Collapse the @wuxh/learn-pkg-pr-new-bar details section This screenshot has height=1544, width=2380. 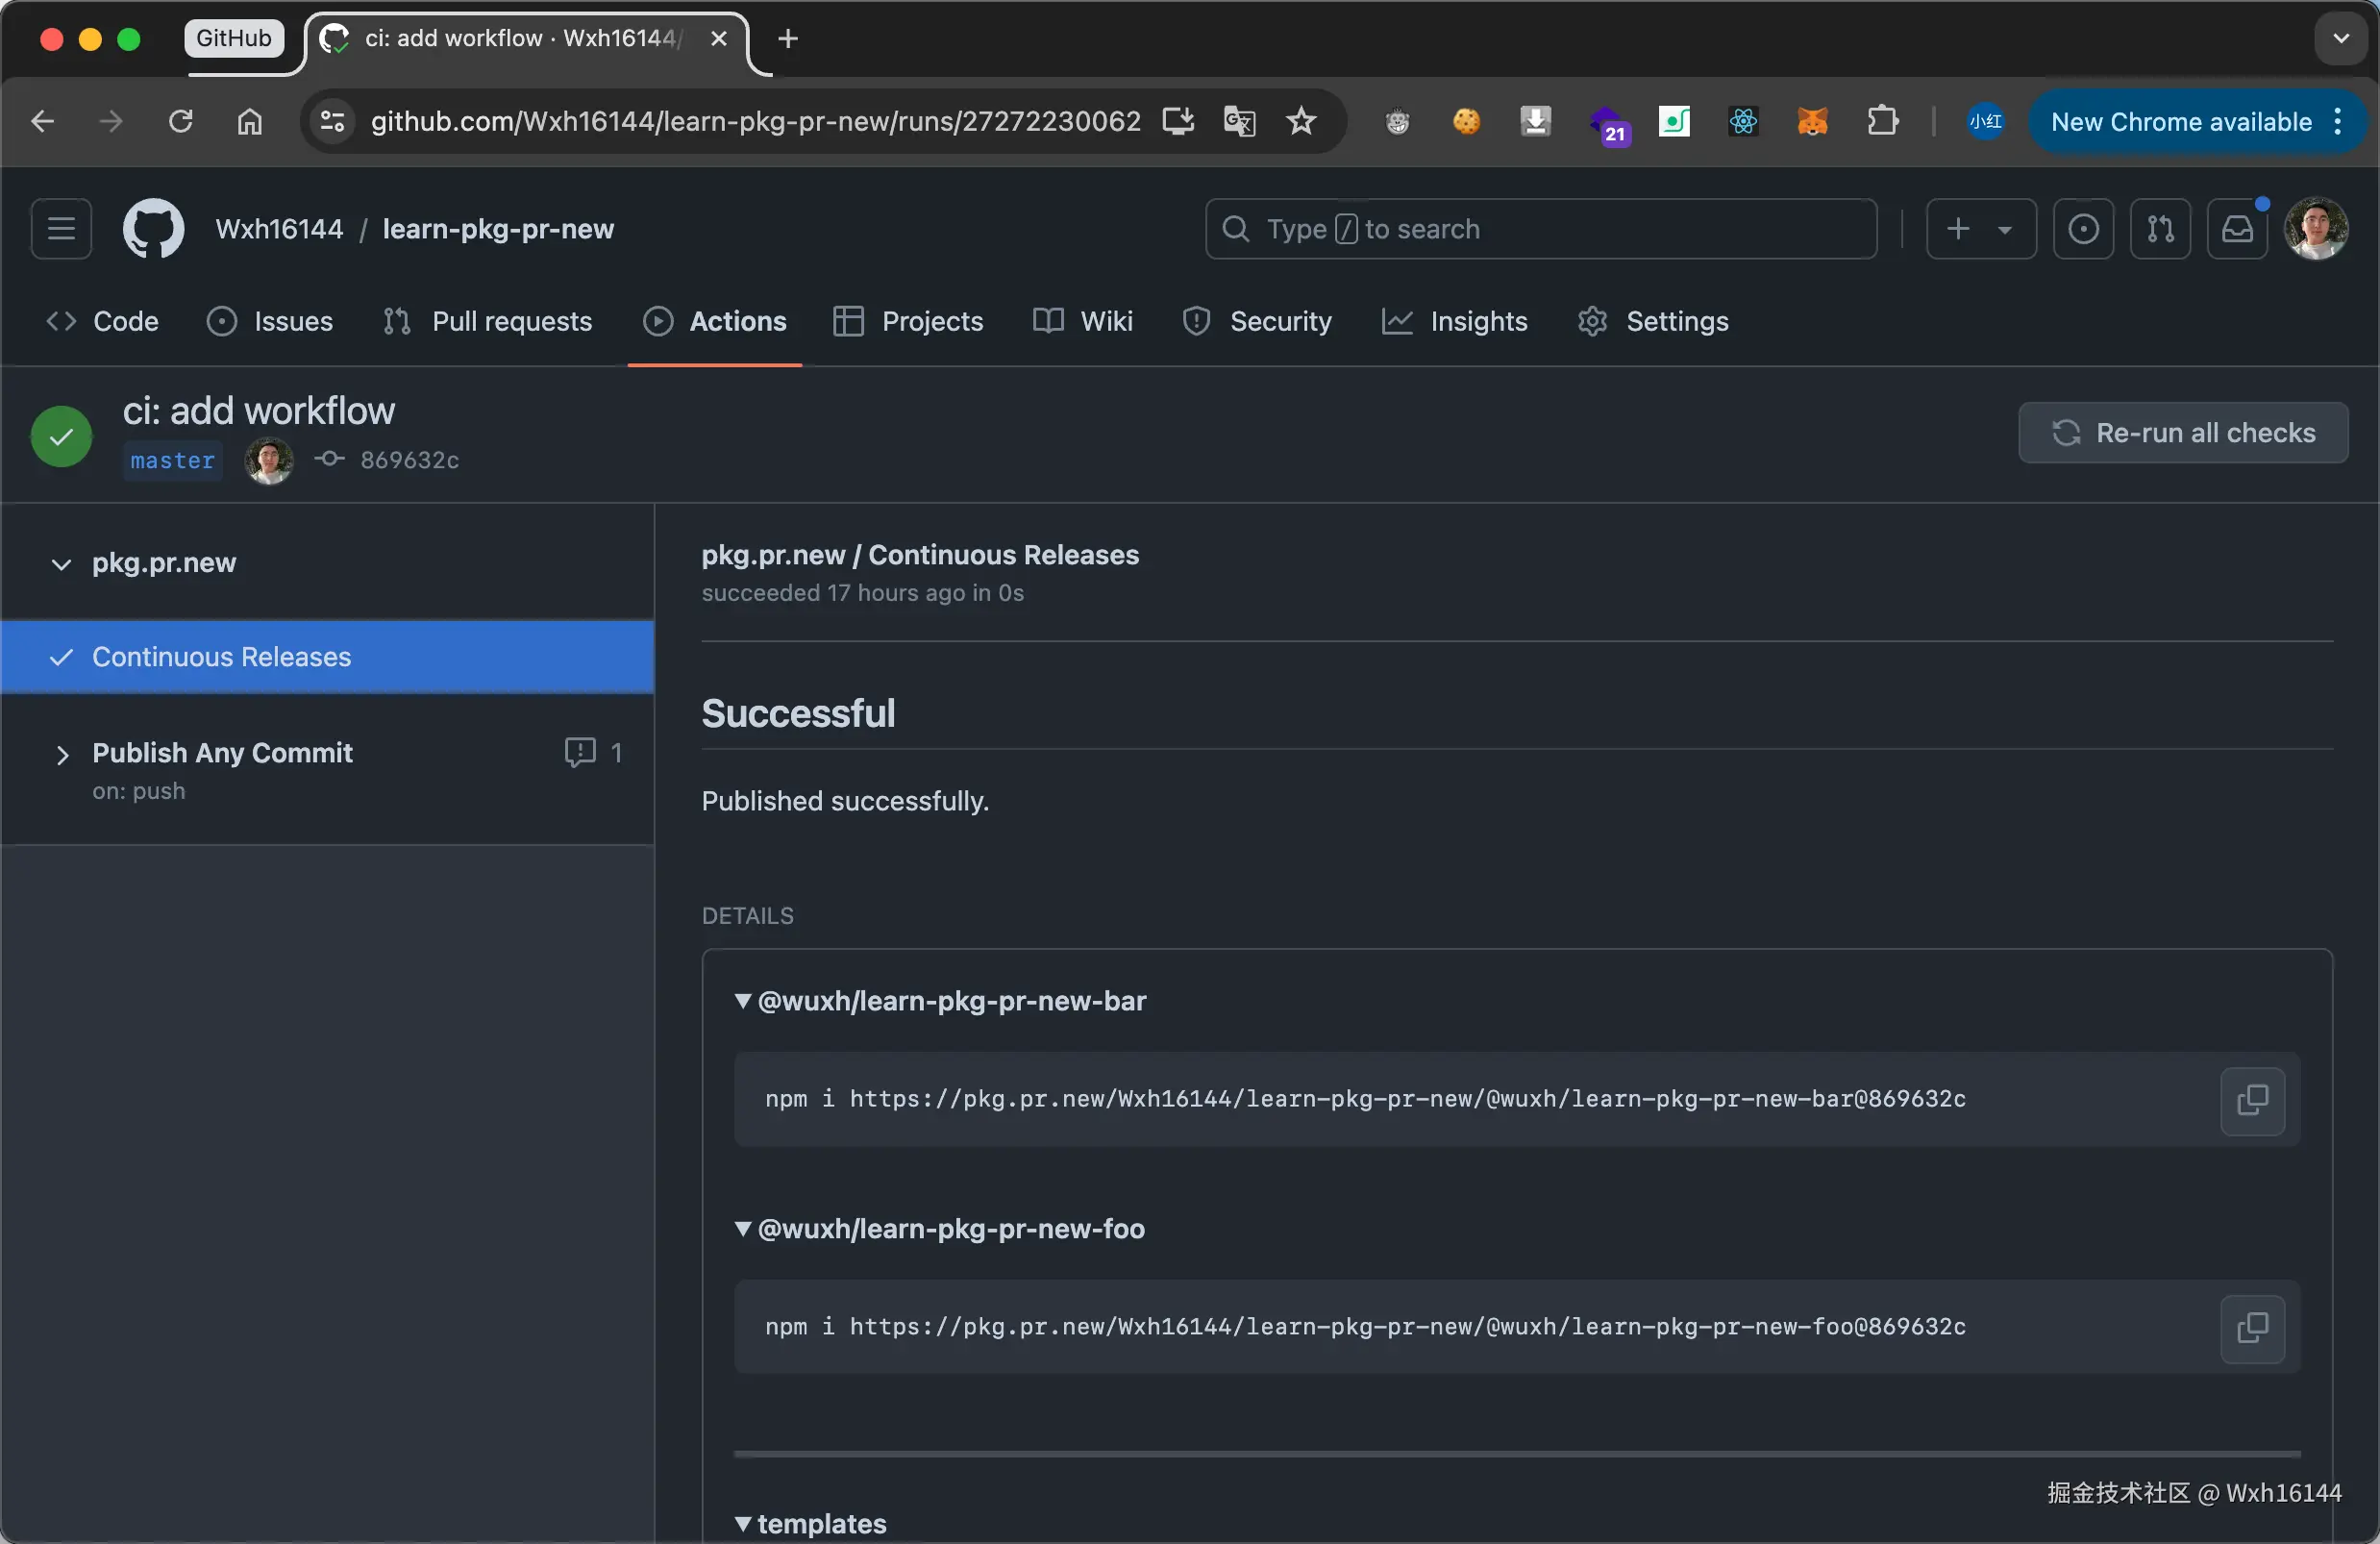pyautogui.click(x=743, y=1001)
